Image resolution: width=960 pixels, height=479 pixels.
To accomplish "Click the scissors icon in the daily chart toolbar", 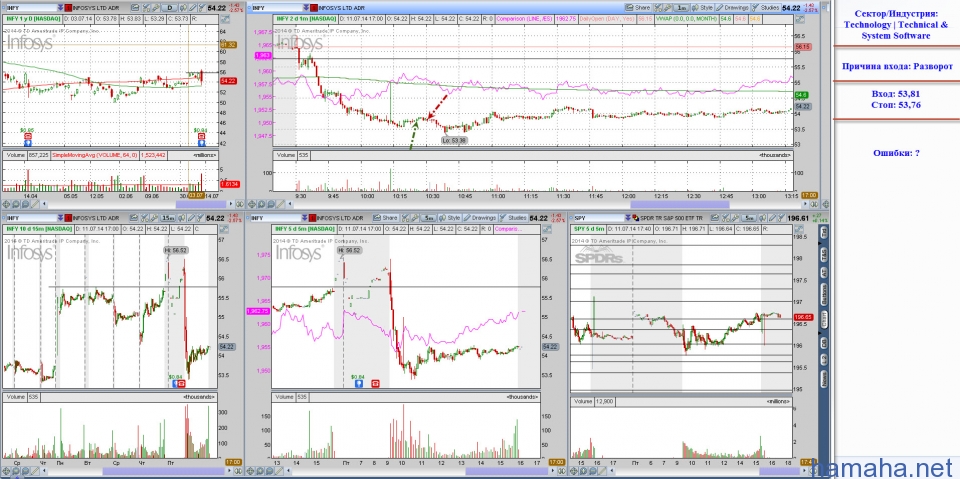I will 146,7.
